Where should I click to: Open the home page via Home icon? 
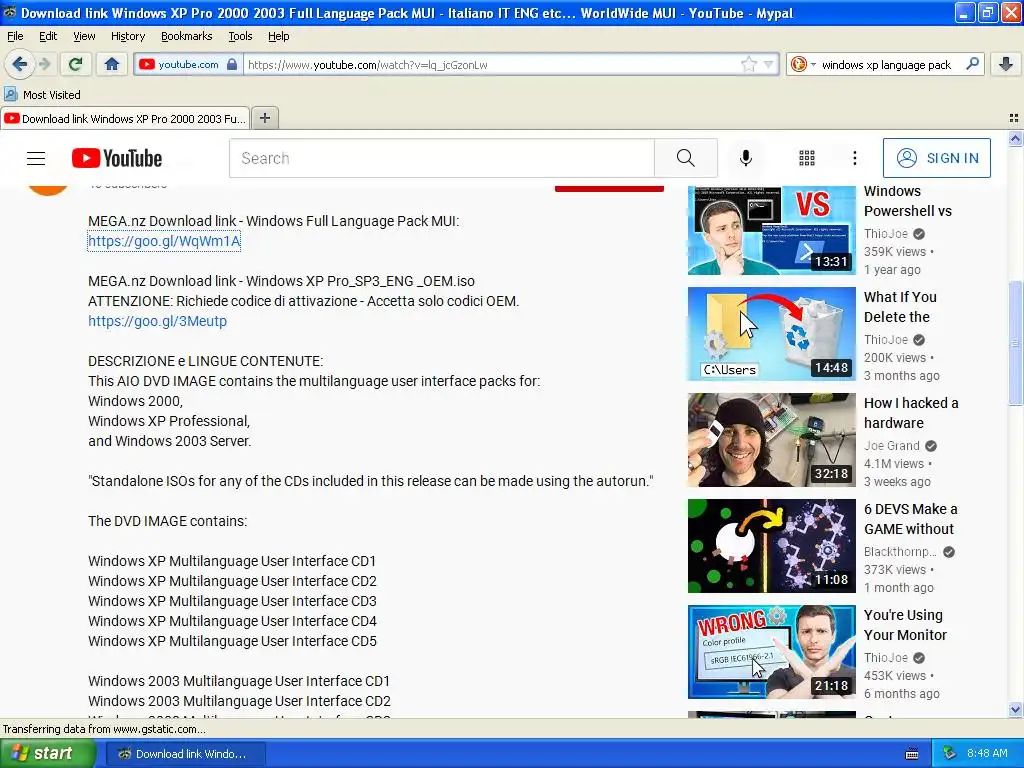[x=112, y=64]
